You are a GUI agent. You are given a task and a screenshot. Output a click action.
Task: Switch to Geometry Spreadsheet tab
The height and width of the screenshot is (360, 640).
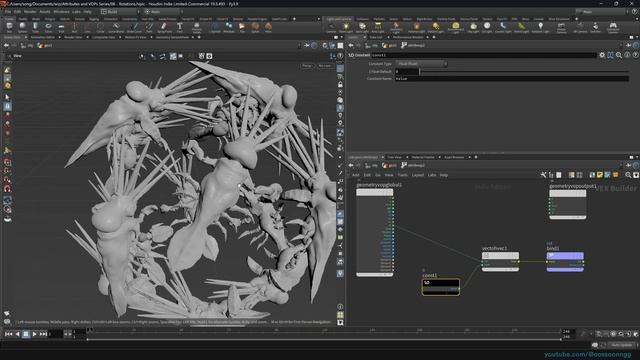tap(173, 37)
